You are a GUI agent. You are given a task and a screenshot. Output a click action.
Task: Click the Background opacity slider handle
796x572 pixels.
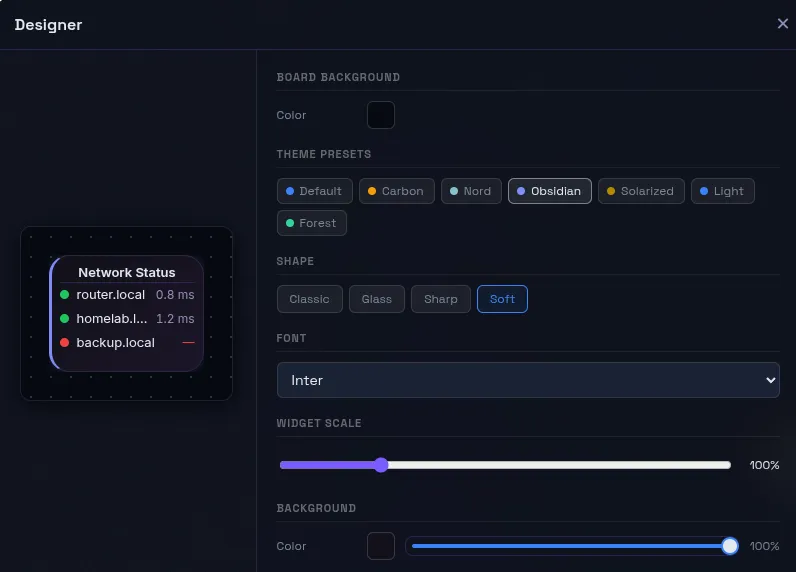[729, 546]
